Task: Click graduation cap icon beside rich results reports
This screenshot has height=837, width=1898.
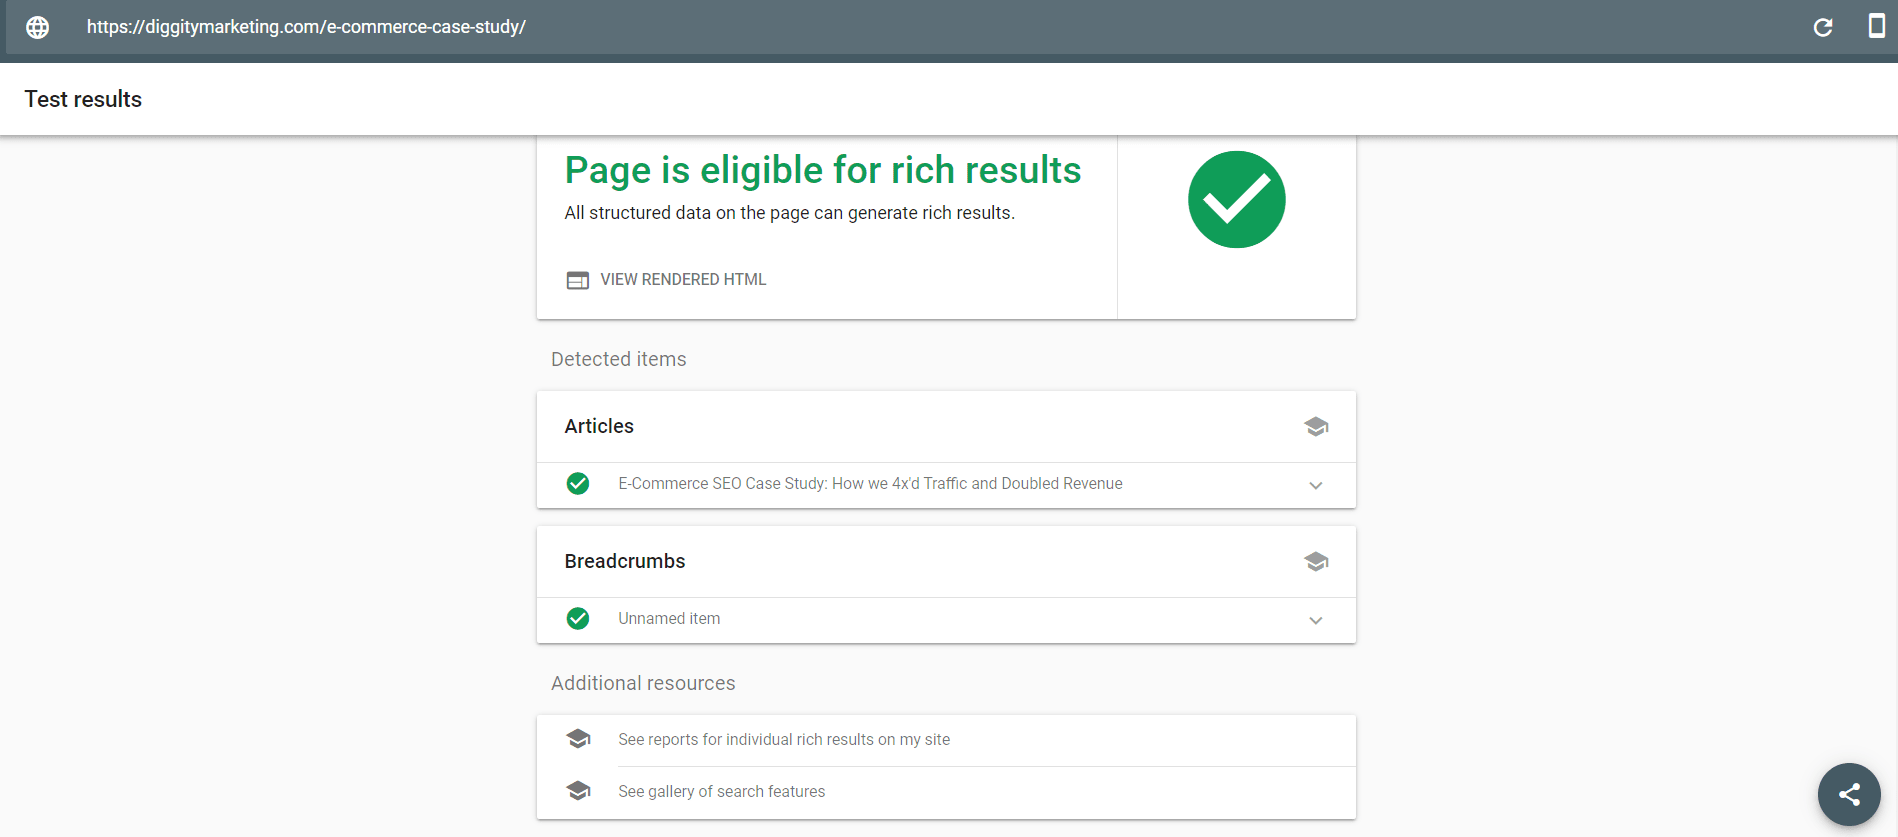Action: (578, 739)
